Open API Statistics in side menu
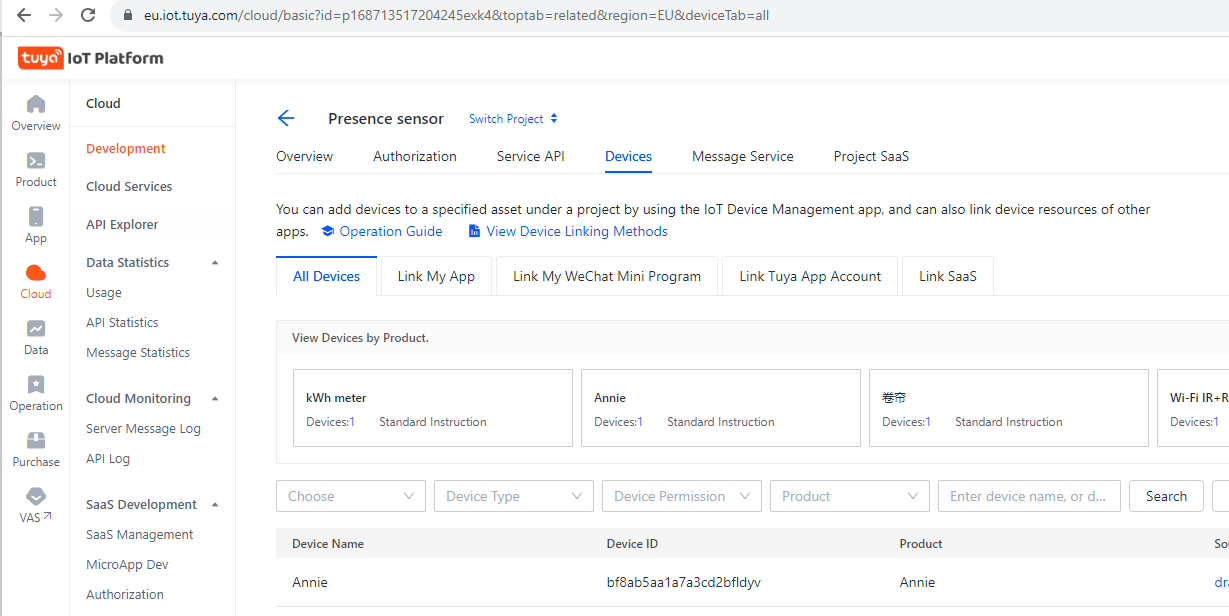The height and width of the screenshot is (616, 1229). click(122, 323)
